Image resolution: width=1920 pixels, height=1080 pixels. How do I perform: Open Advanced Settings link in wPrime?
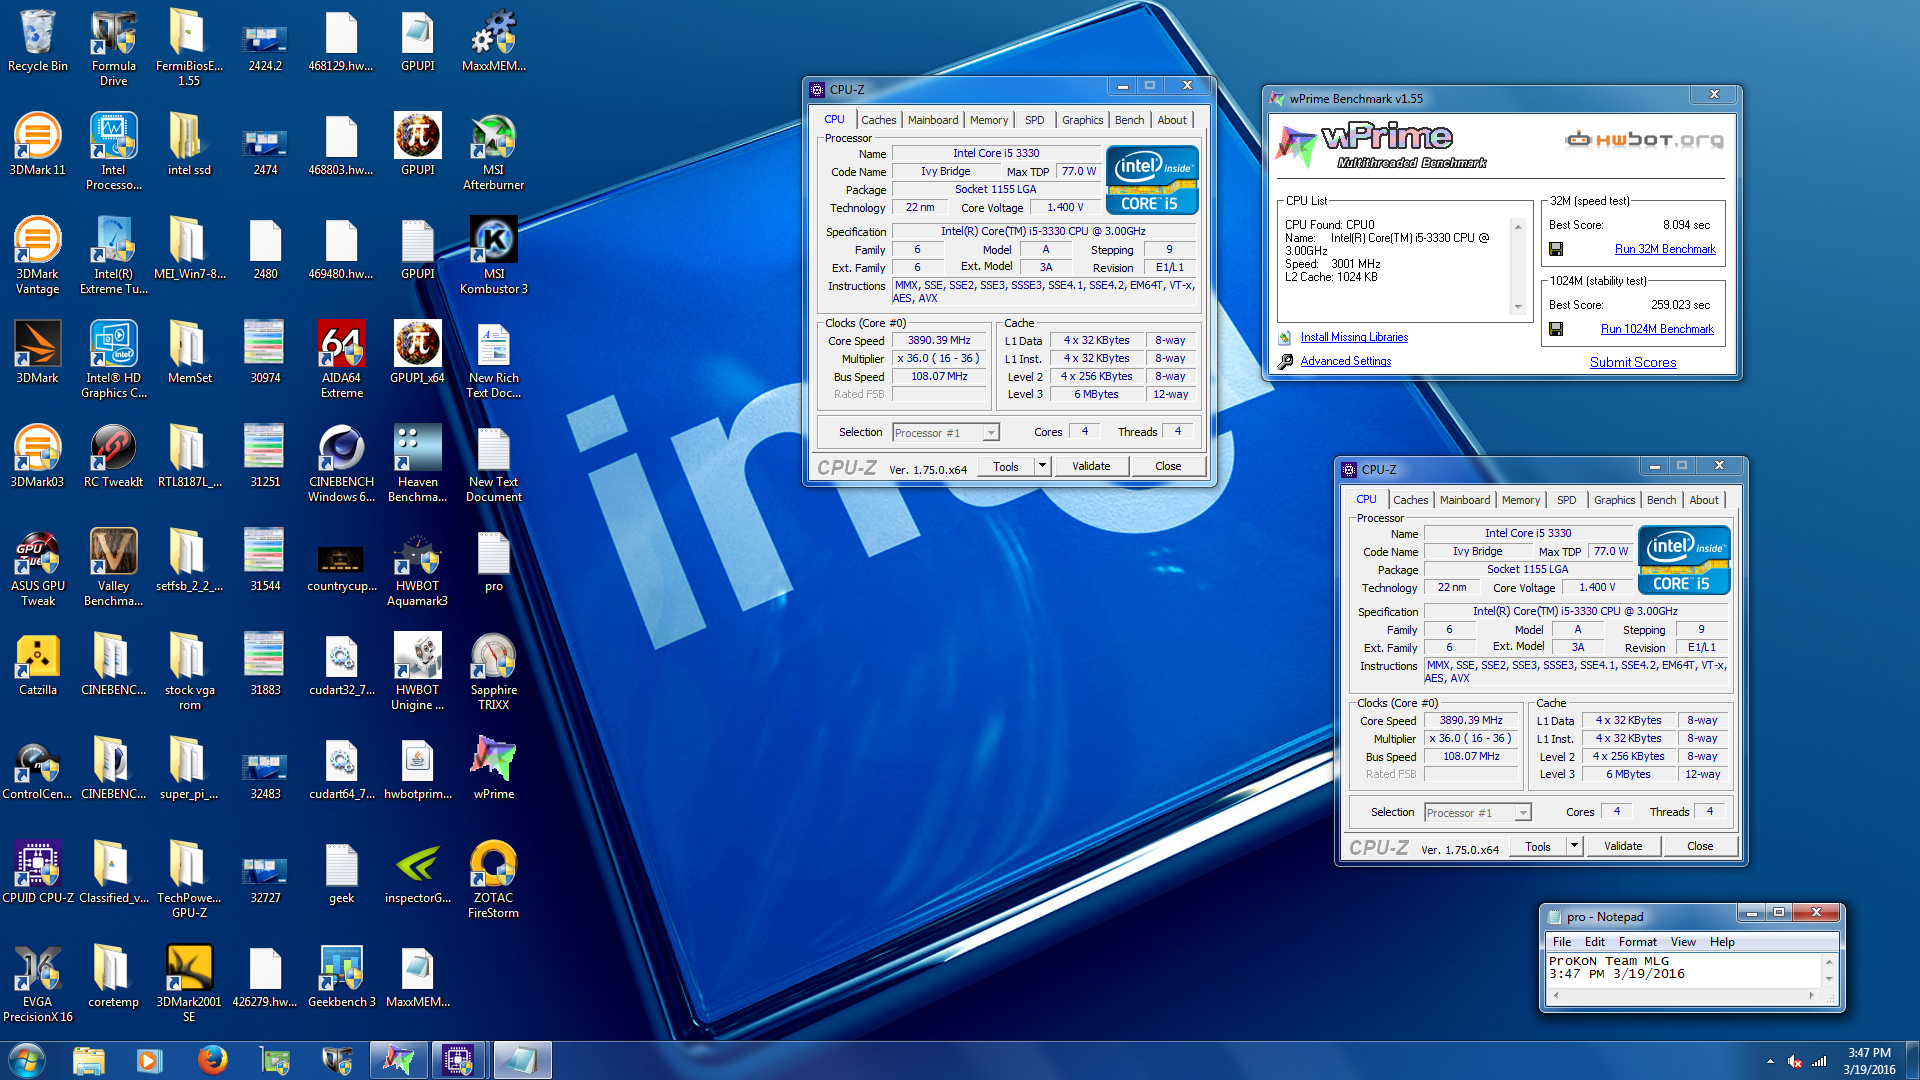click(x=1345, y=361)
